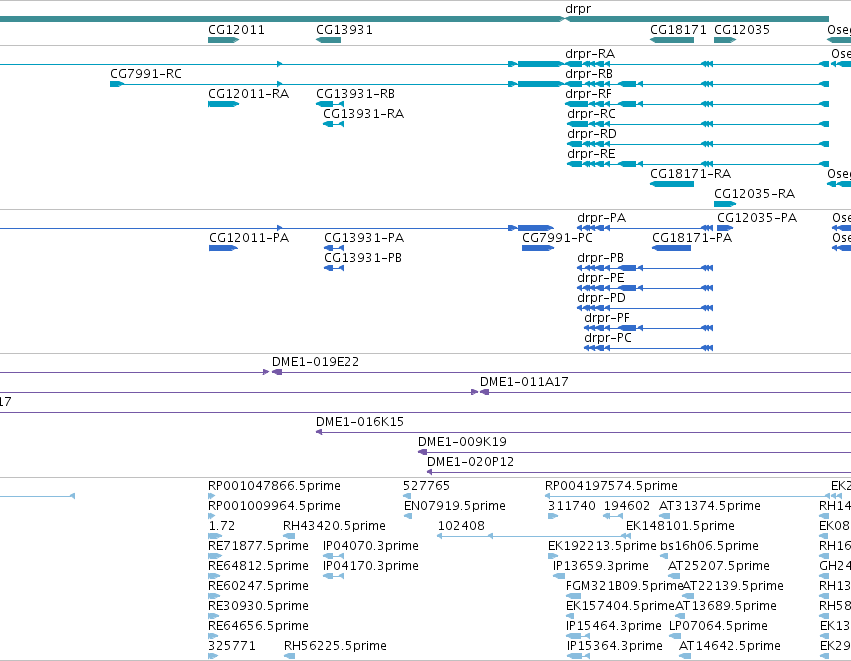Select the drpr-RC transcript label
The height and width of the screenshot is (661, 851).
pyautogui.click(x=591, y=114)
